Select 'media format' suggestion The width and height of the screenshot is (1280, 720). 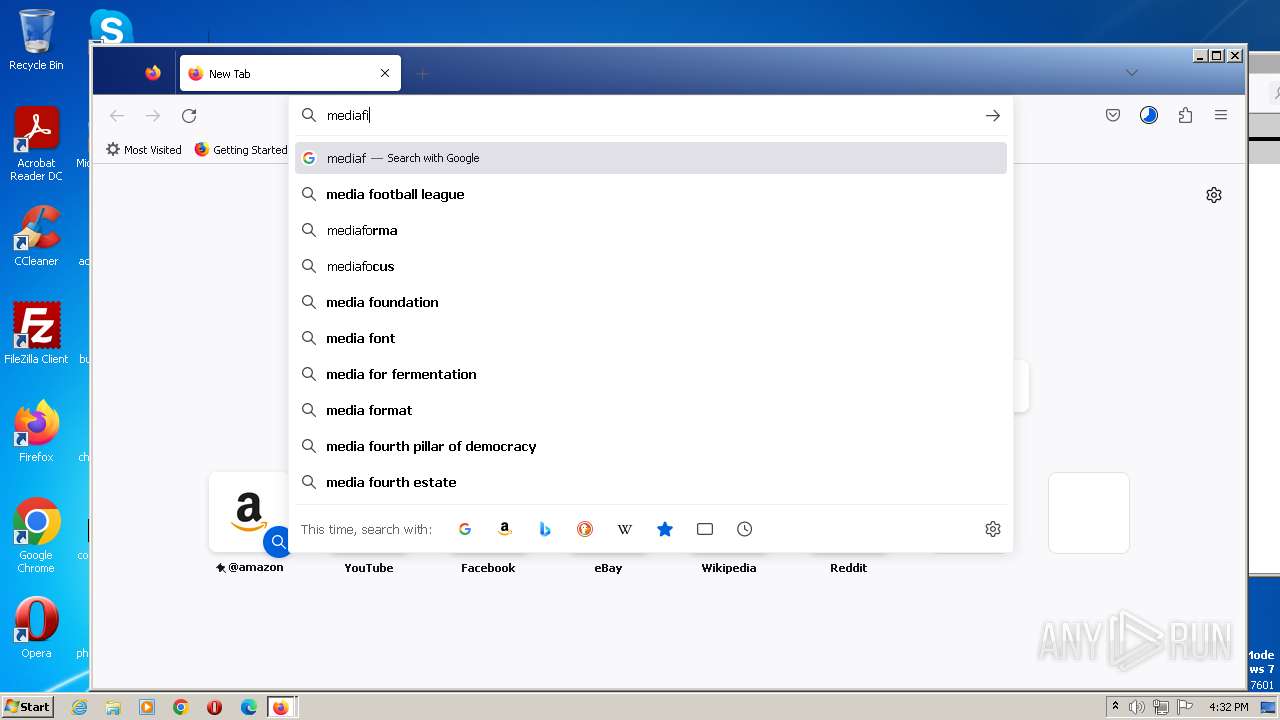pyautogui.click(x=651, y=410)
